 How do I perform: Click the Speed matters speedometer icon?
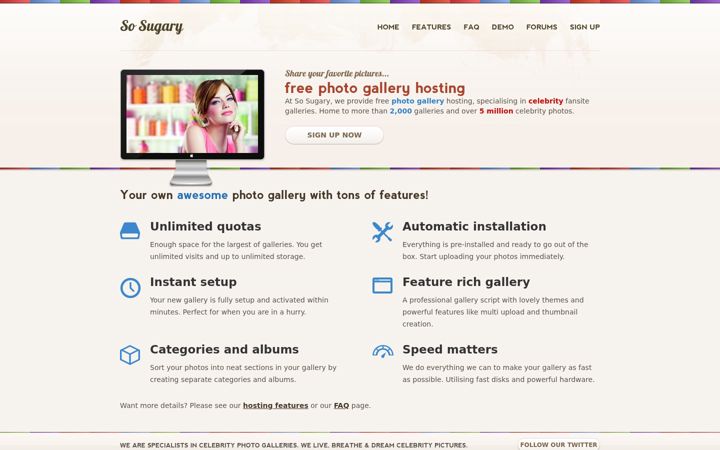pyautogui.click(x=383, y=351)
